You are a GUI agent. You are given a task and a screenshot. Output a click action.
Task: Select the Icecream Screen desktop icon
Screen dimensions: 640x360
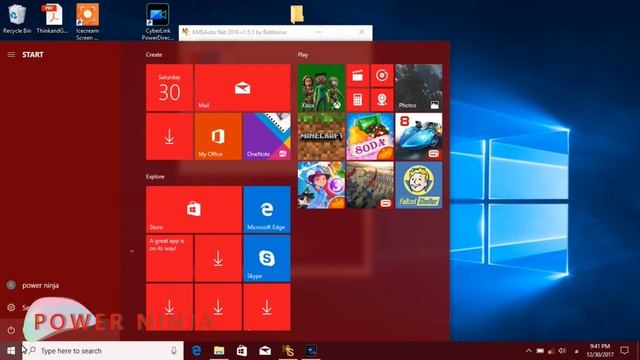[x=87, y=22]
